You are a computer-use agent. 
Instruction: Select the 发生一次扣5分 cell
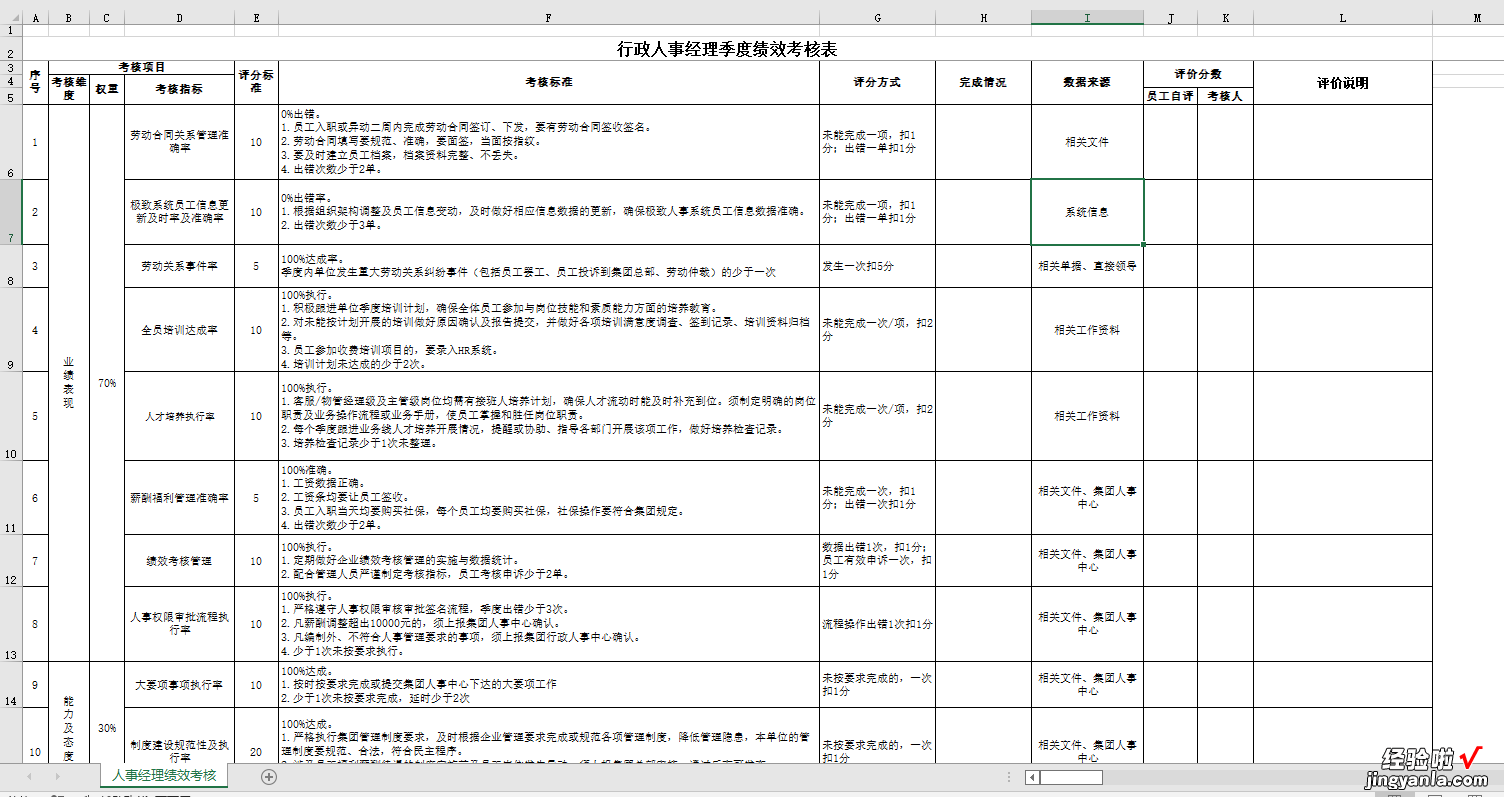877,266
